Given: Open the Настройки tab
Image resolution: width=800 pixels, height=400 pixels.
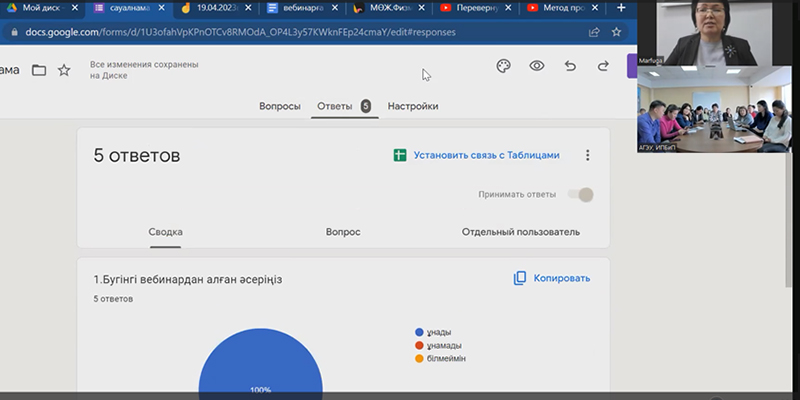Looking at the screenshot, I should pos(412,106).
